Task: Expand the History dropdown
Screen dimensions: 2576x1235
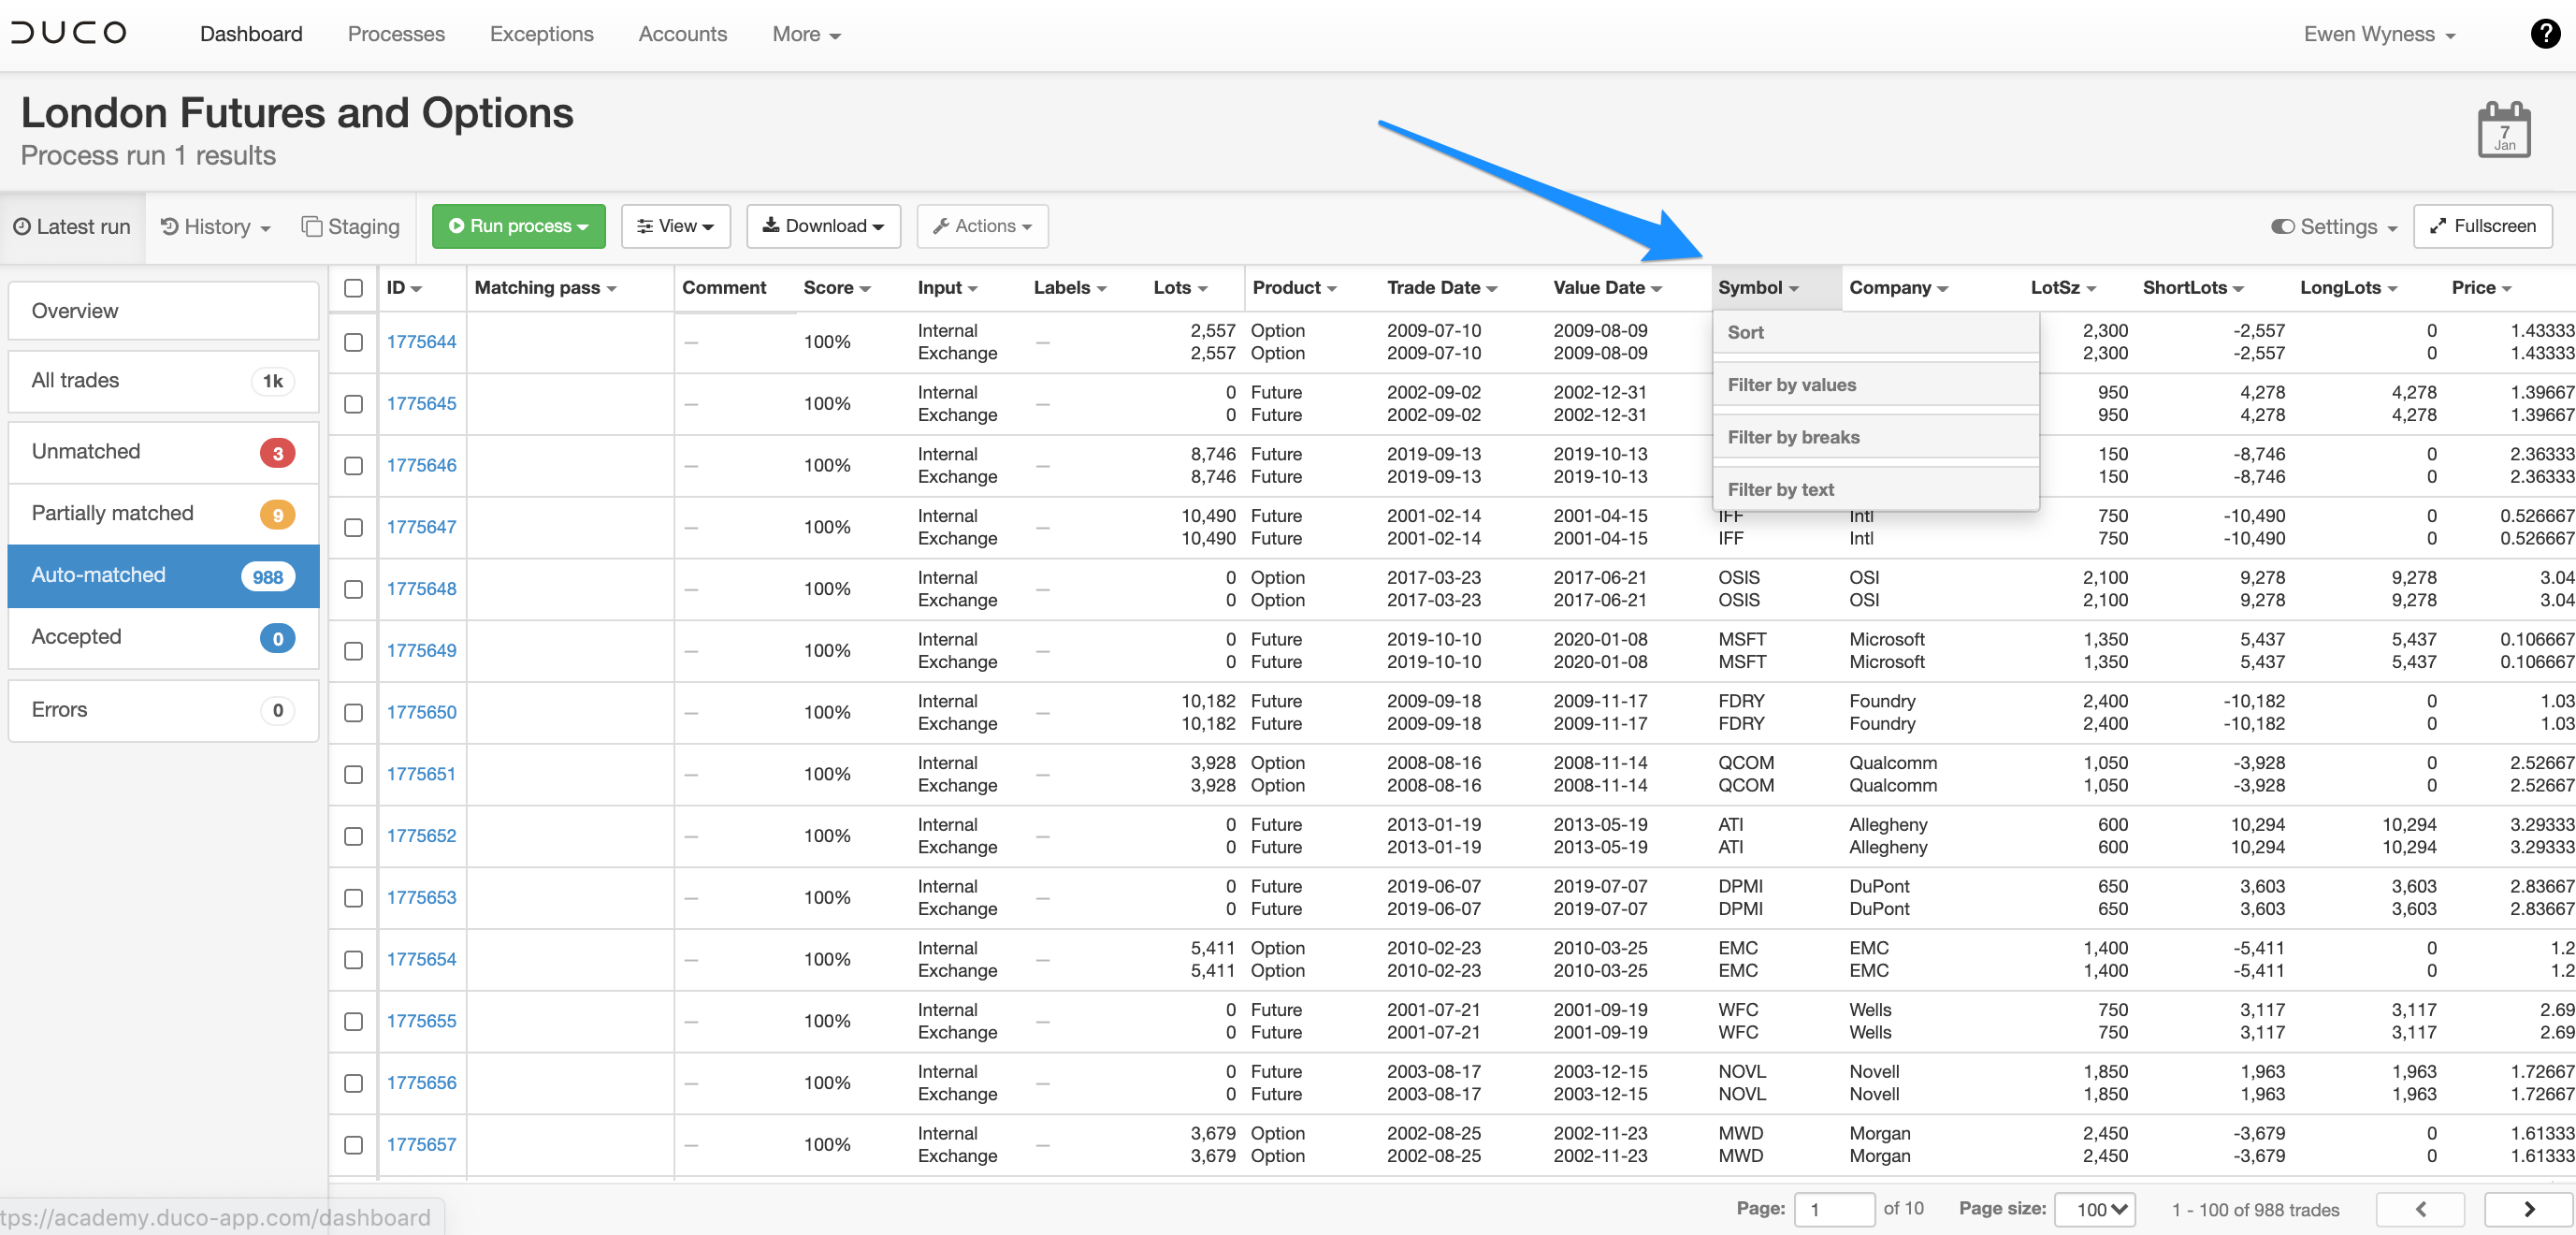Action: pos(216,227)
